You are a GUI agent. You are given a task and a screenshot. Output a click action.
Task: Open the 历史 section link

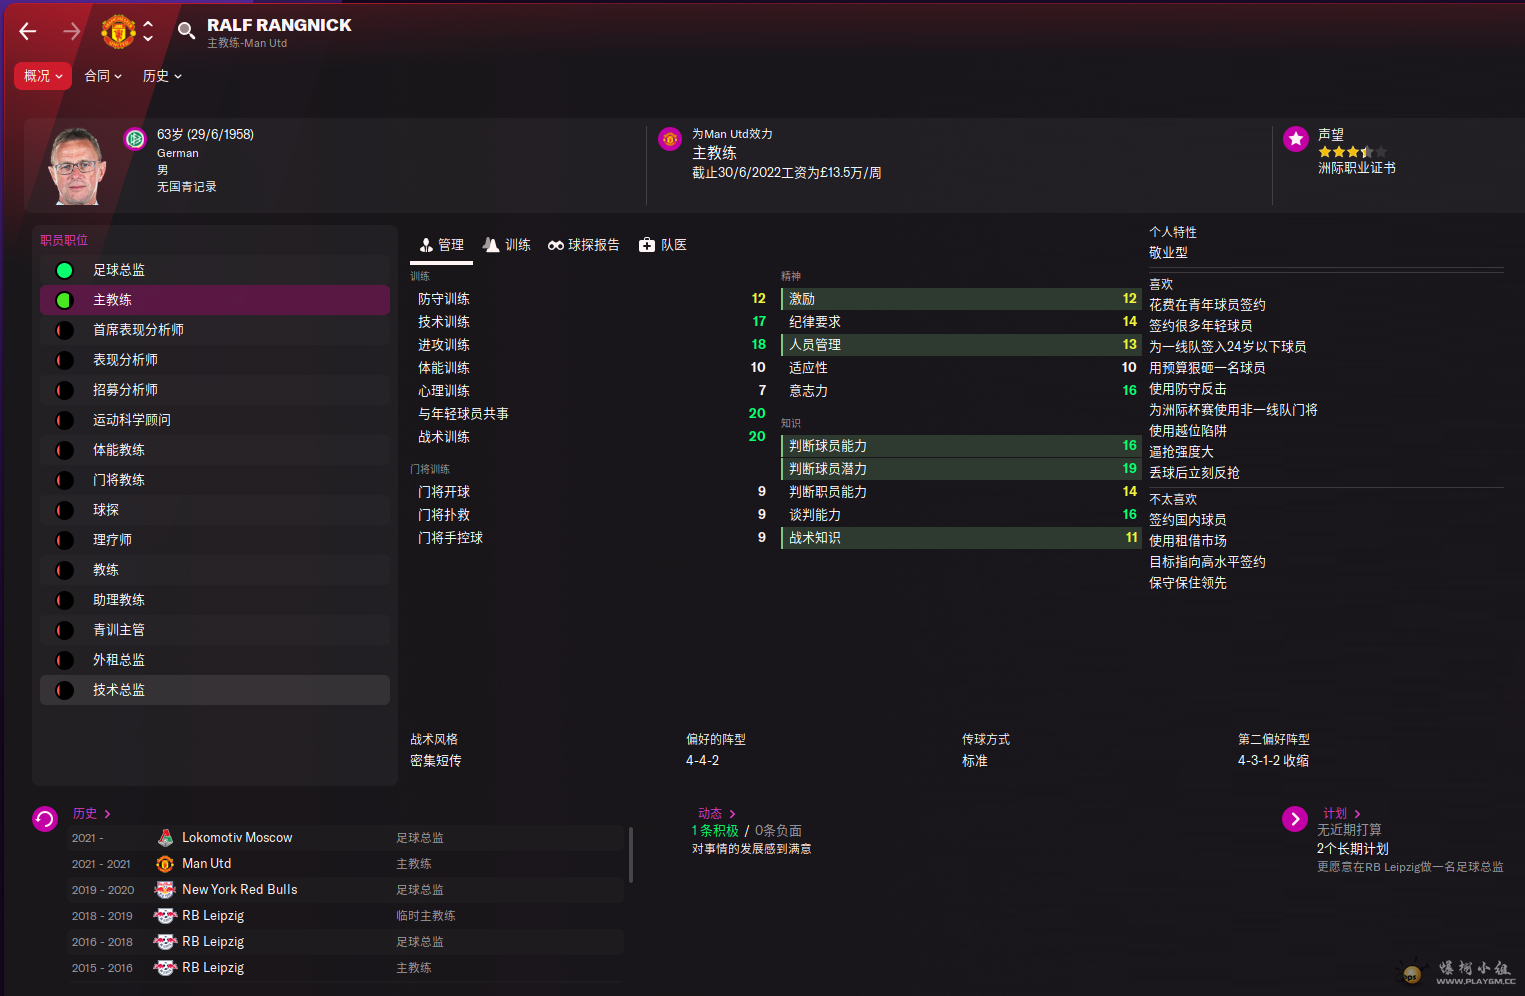pos(91,814)
